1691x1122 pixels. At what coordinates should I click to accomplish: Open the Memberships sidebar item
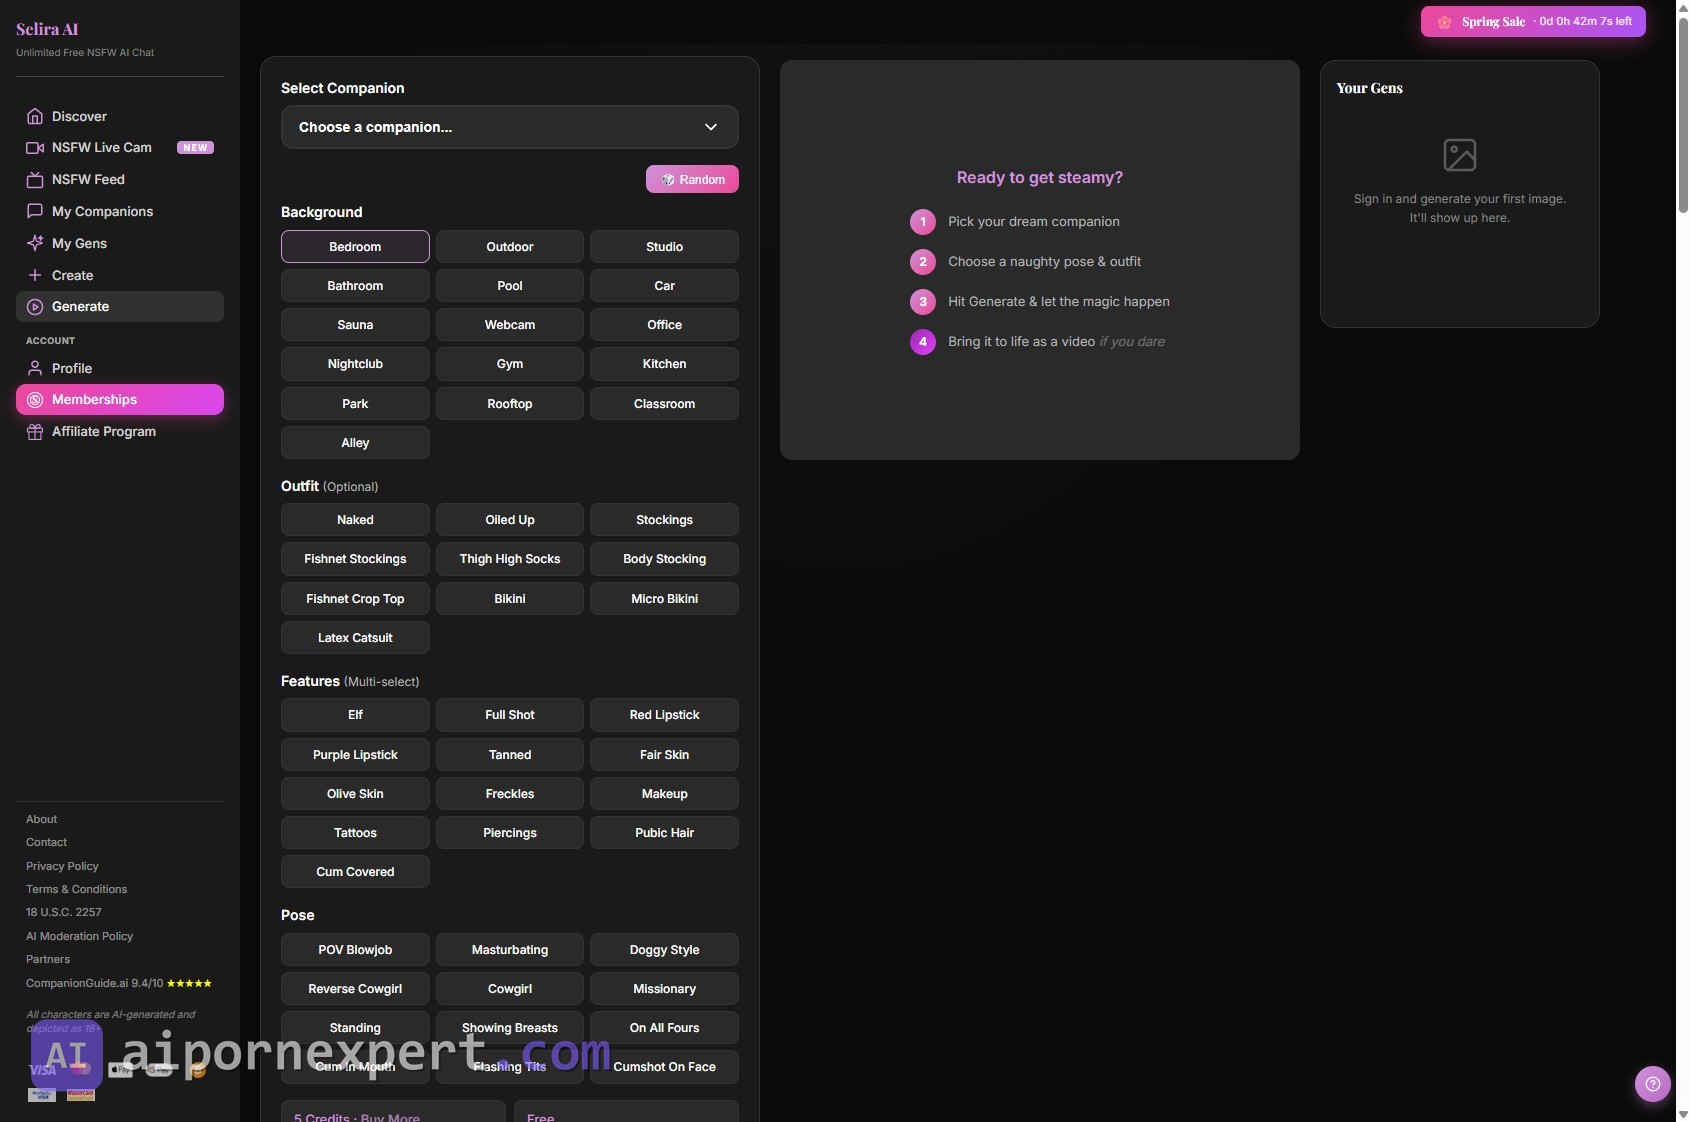pyautogui.click(x=120, y=400)
